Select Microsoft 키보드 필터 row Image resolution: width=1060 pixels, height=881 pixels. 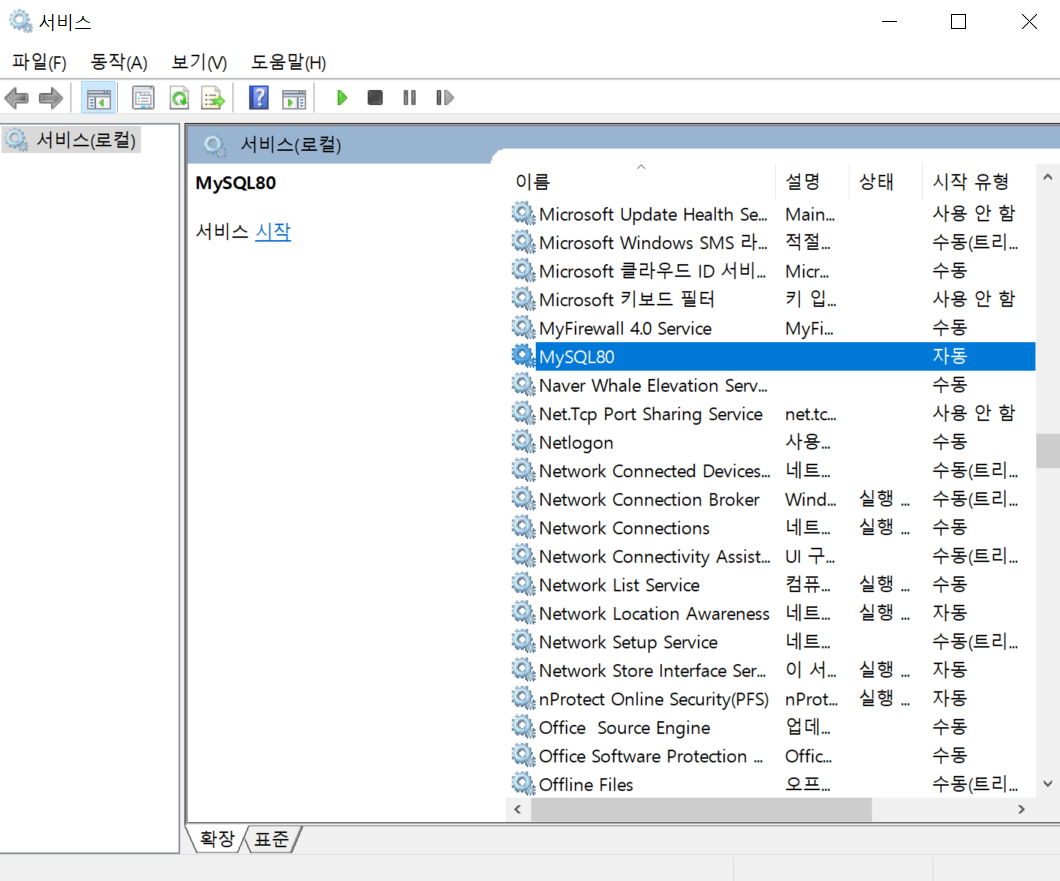coord(772,300)
